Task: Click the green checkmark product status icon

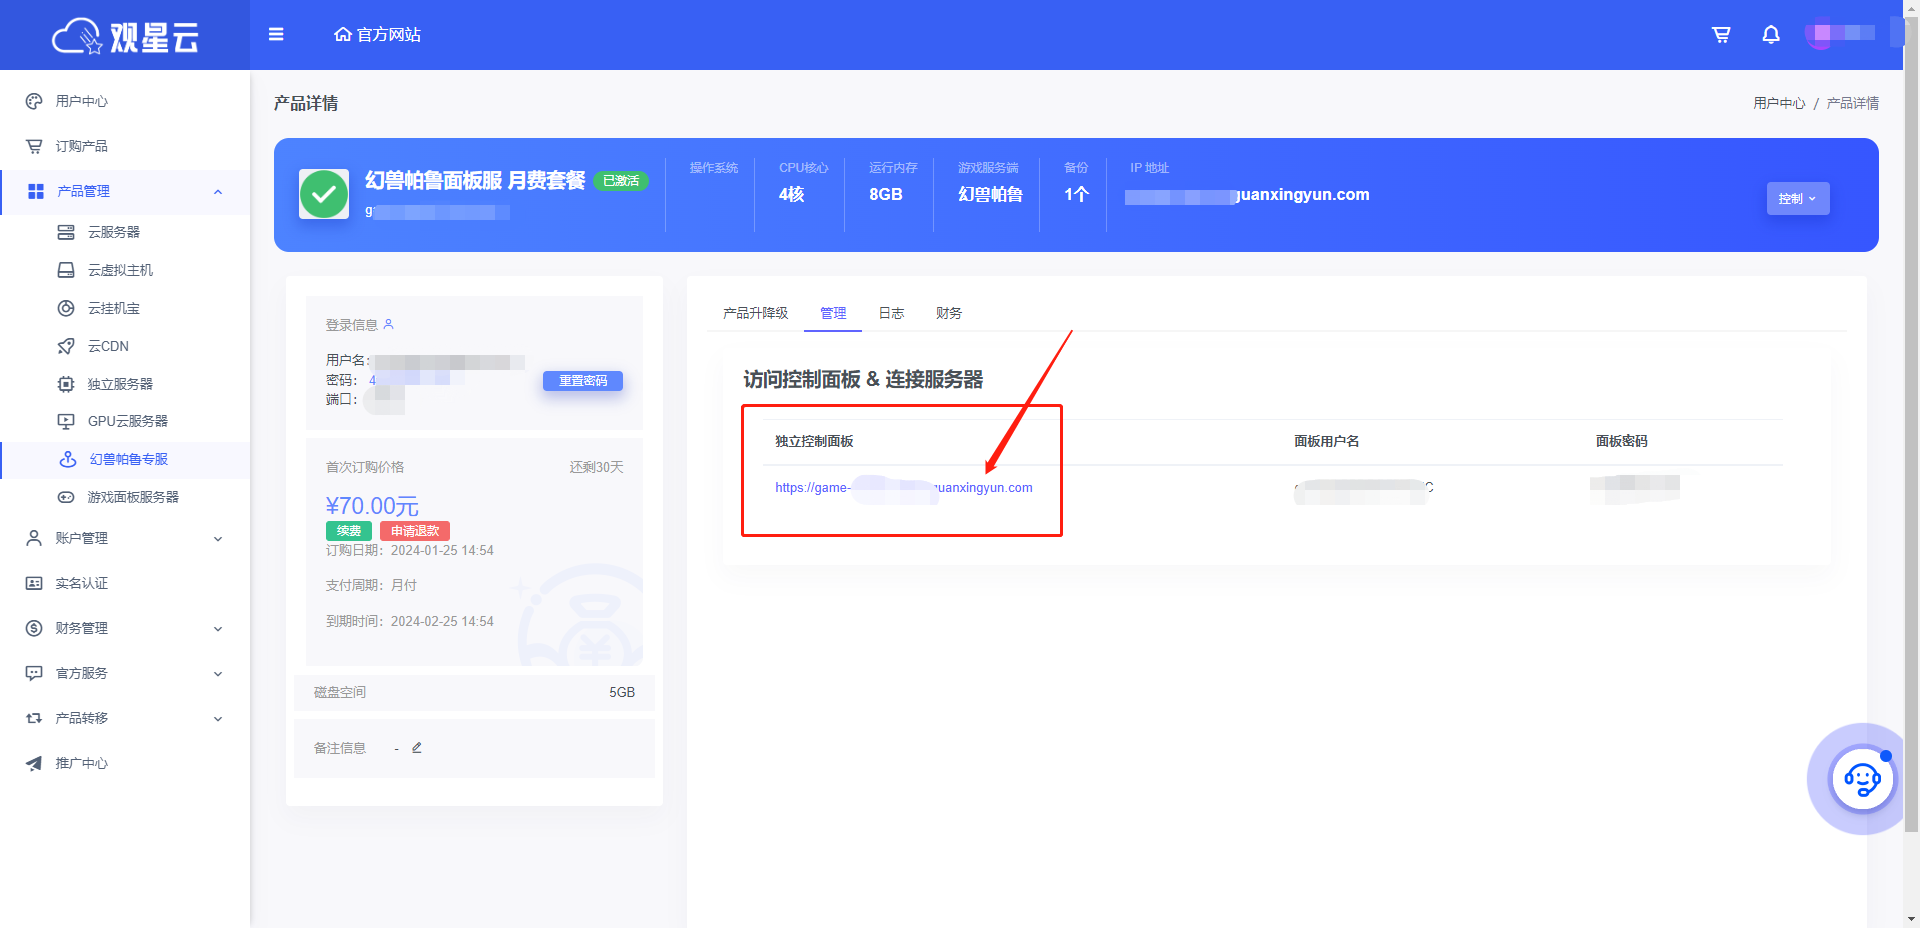Action: 323,194
